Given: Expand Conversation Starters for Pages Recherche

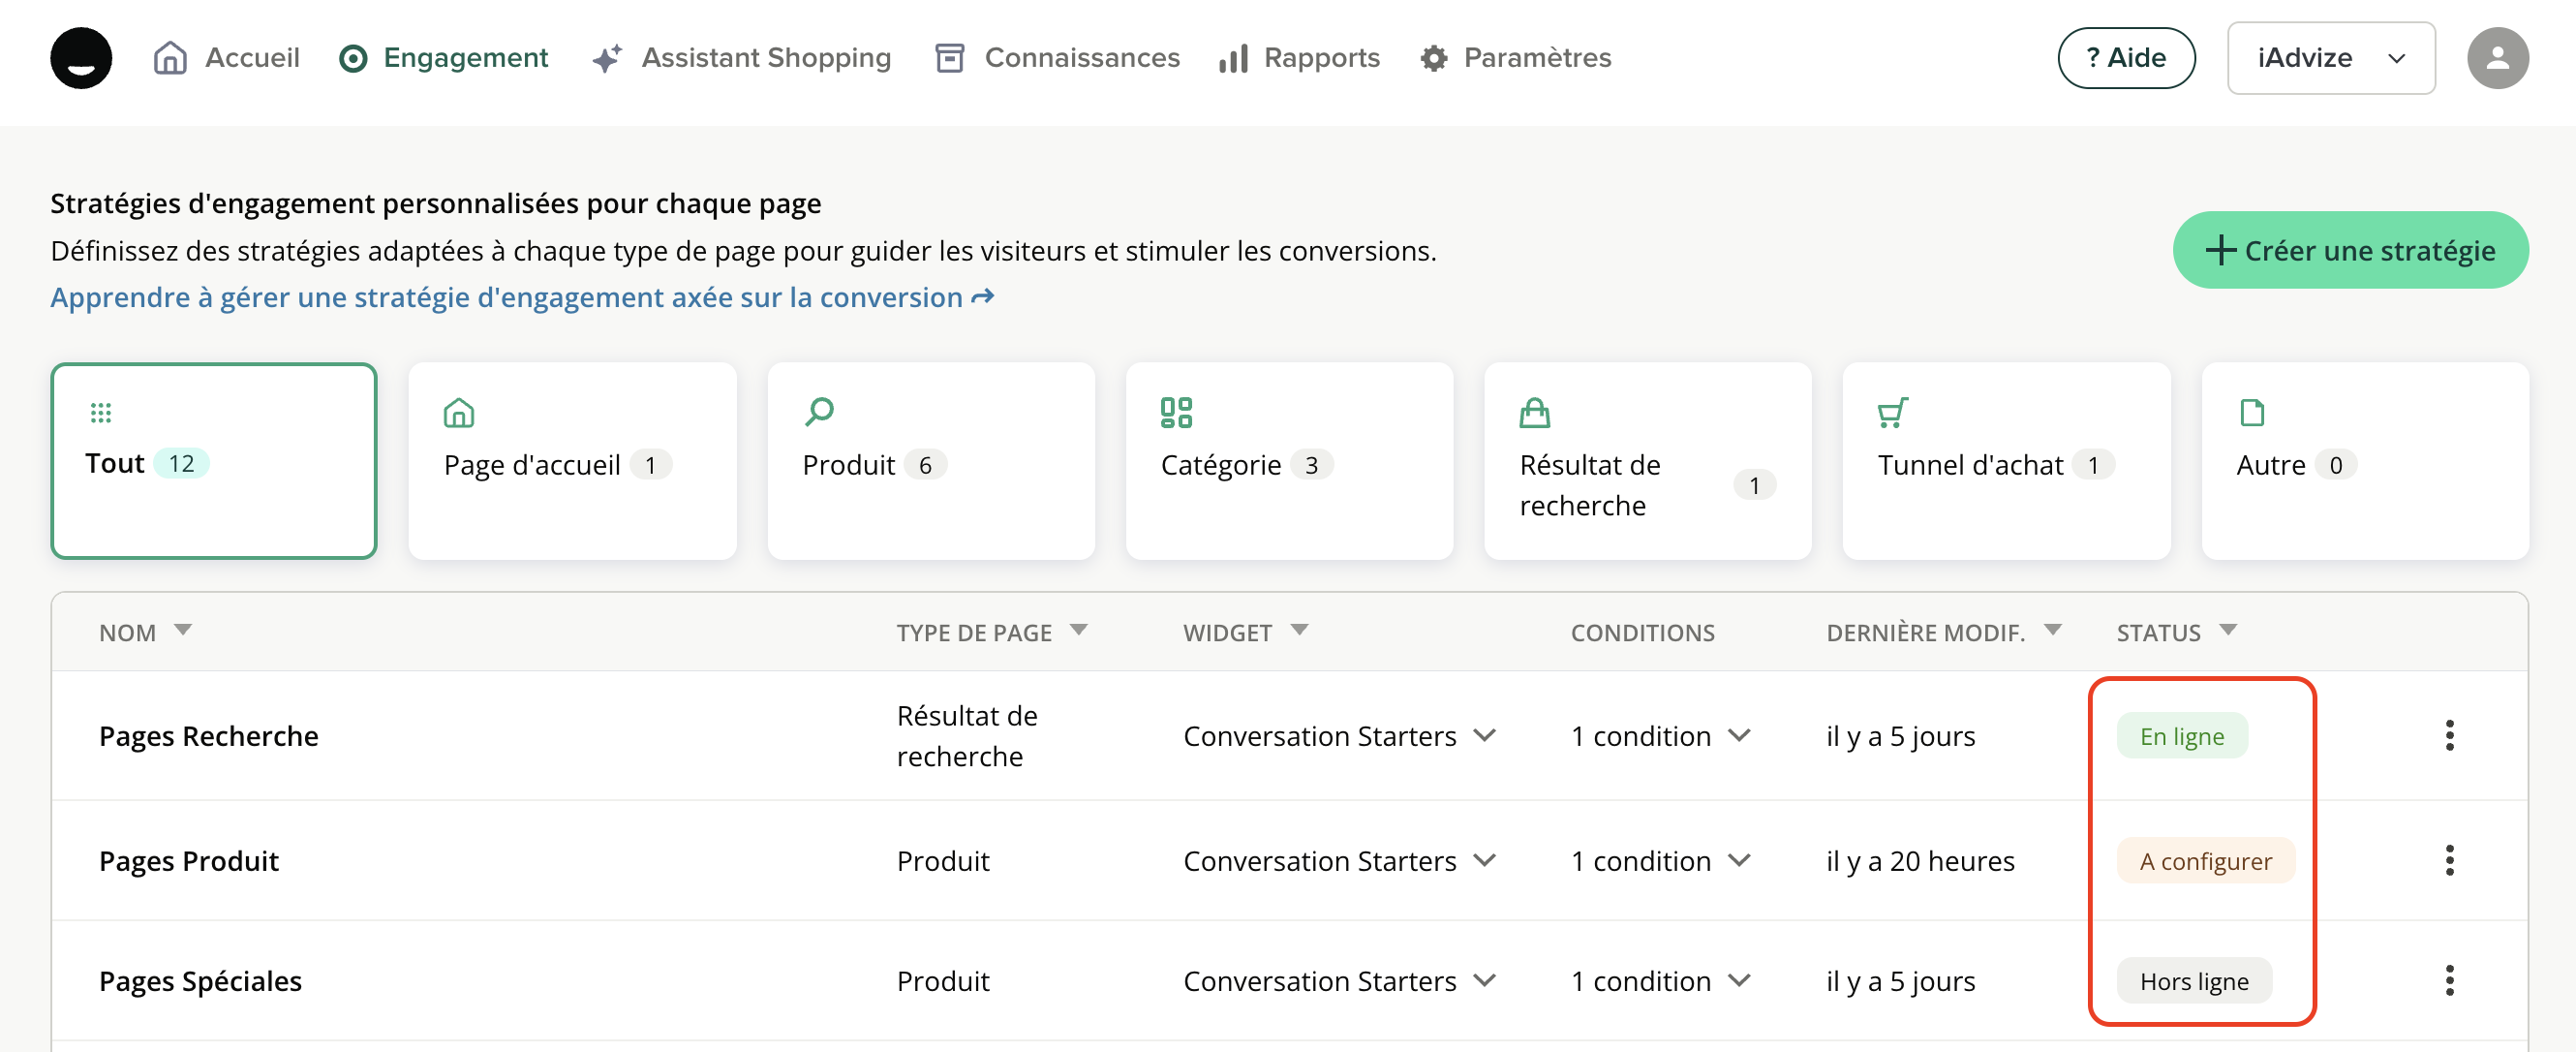Looking at the screenshot, I should point(1485,735).
